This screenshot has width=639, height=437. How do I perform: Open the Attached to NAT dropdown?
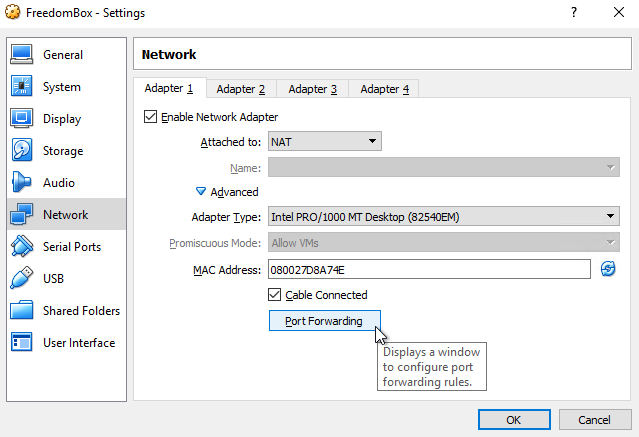pyautogui.click(x=325, y=141)
